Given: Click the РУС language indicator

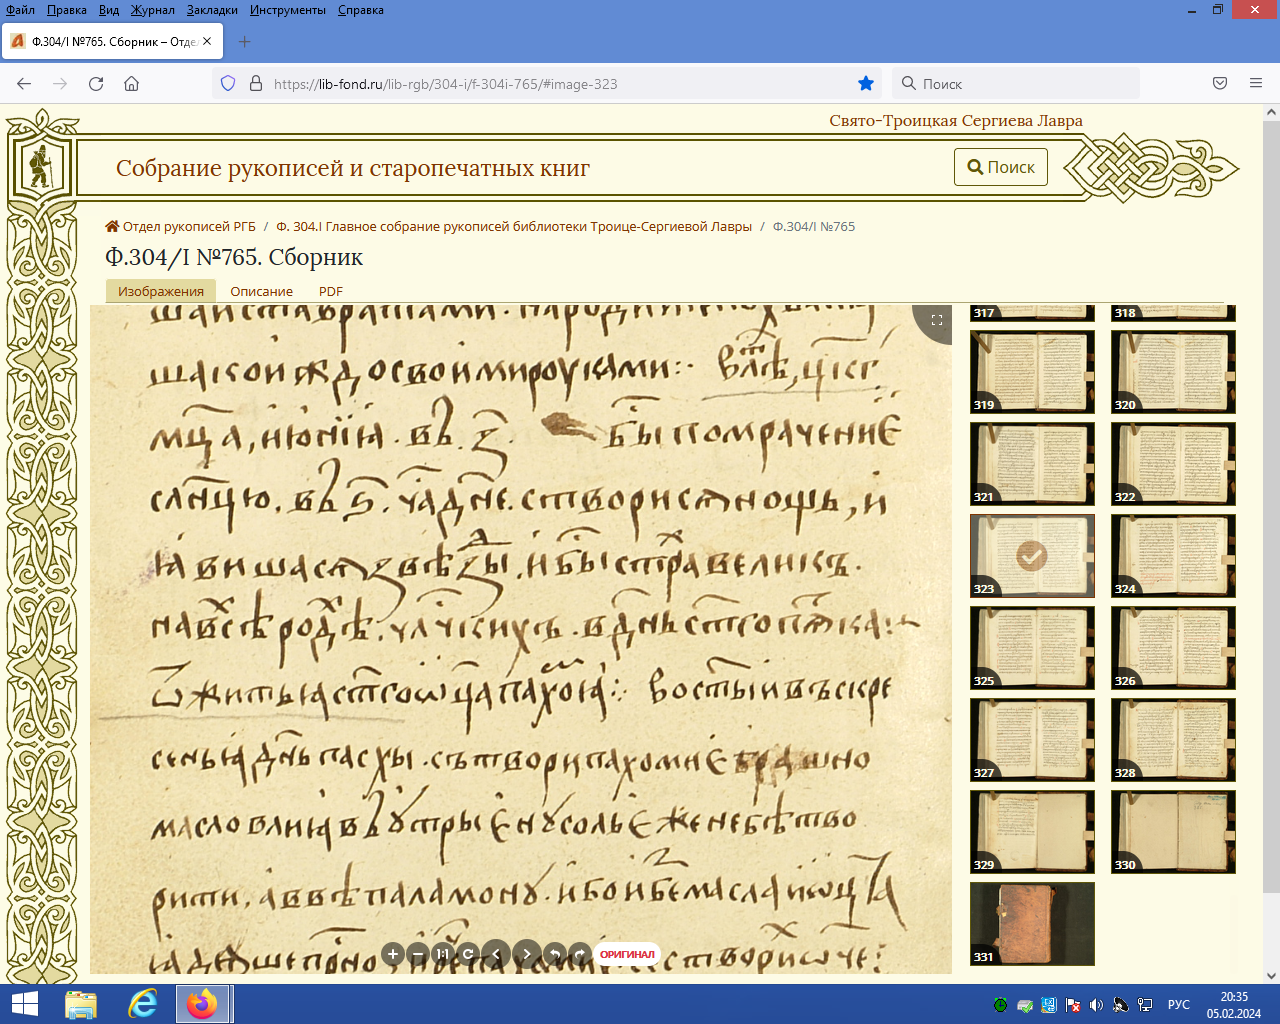Looking at the screenshot, I should (x=1179, y=1005).
